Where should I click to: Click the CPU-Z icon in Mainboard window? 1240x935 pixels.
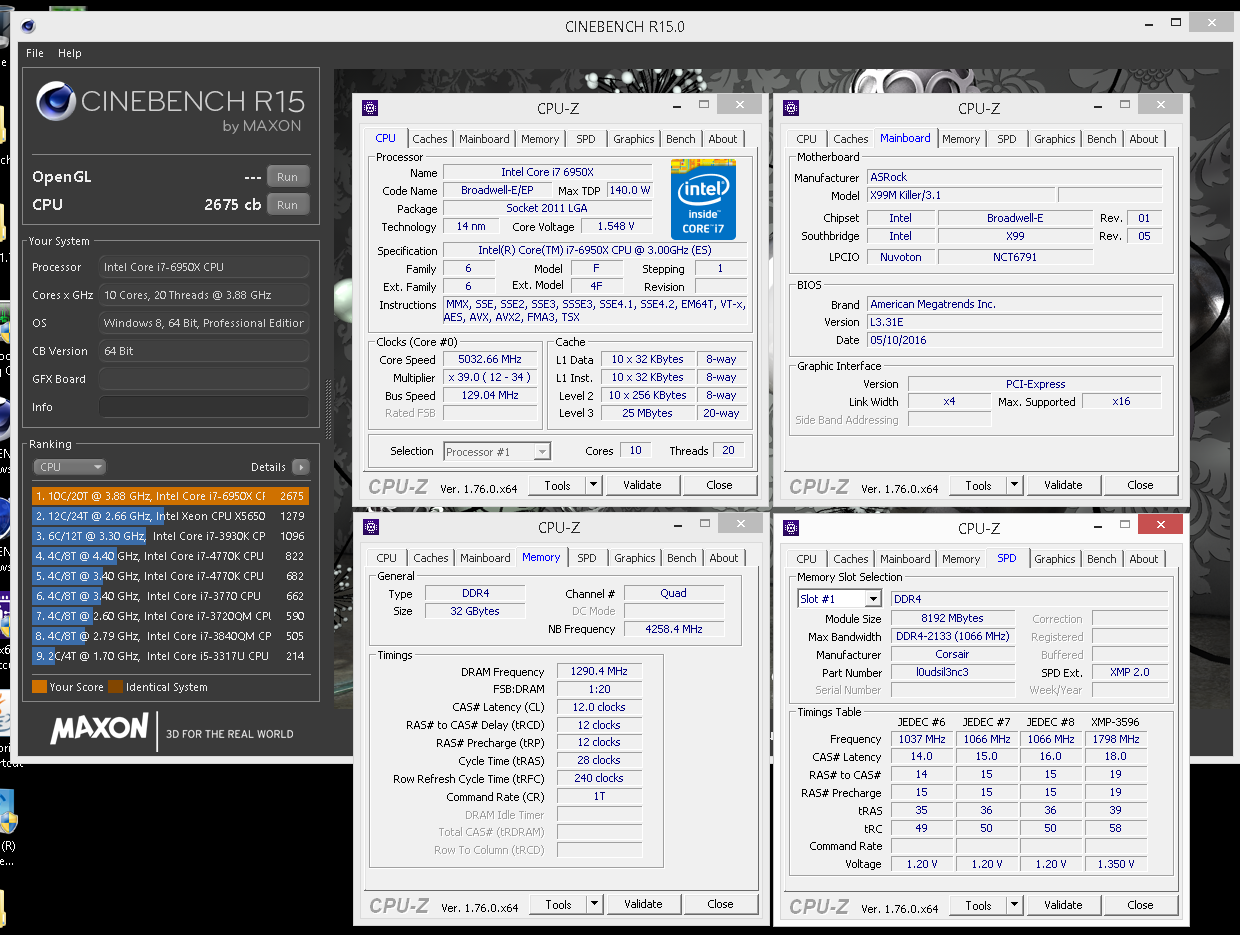(791, 108)
